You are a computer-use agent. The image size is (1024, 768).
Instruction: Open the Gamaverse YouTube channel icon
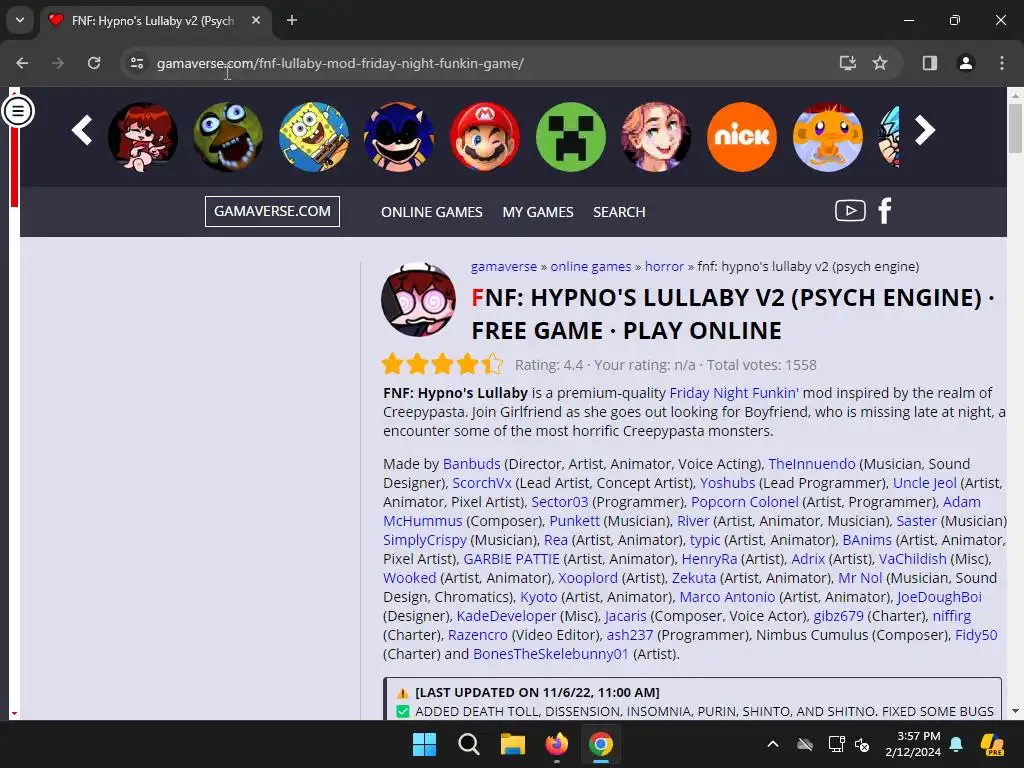[x=850, y=211]
